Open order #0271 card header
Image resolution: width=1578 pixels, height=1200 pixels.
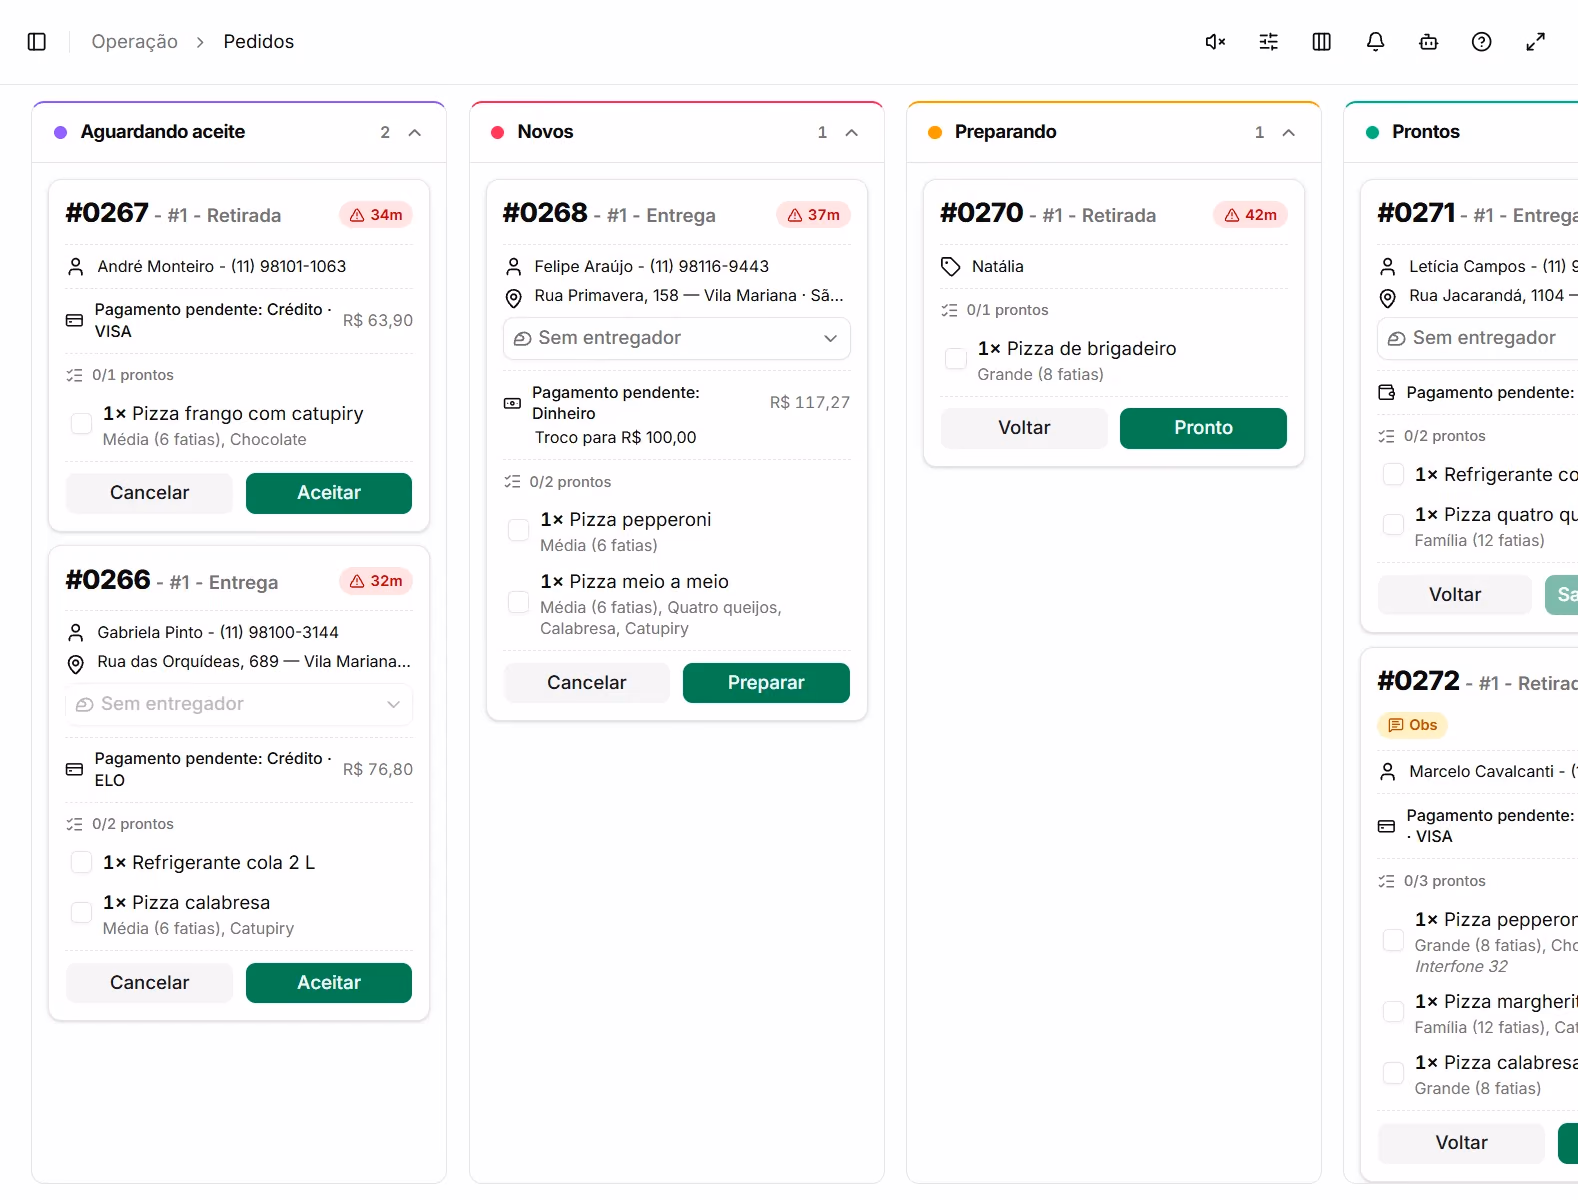(x=1477, y=214)
